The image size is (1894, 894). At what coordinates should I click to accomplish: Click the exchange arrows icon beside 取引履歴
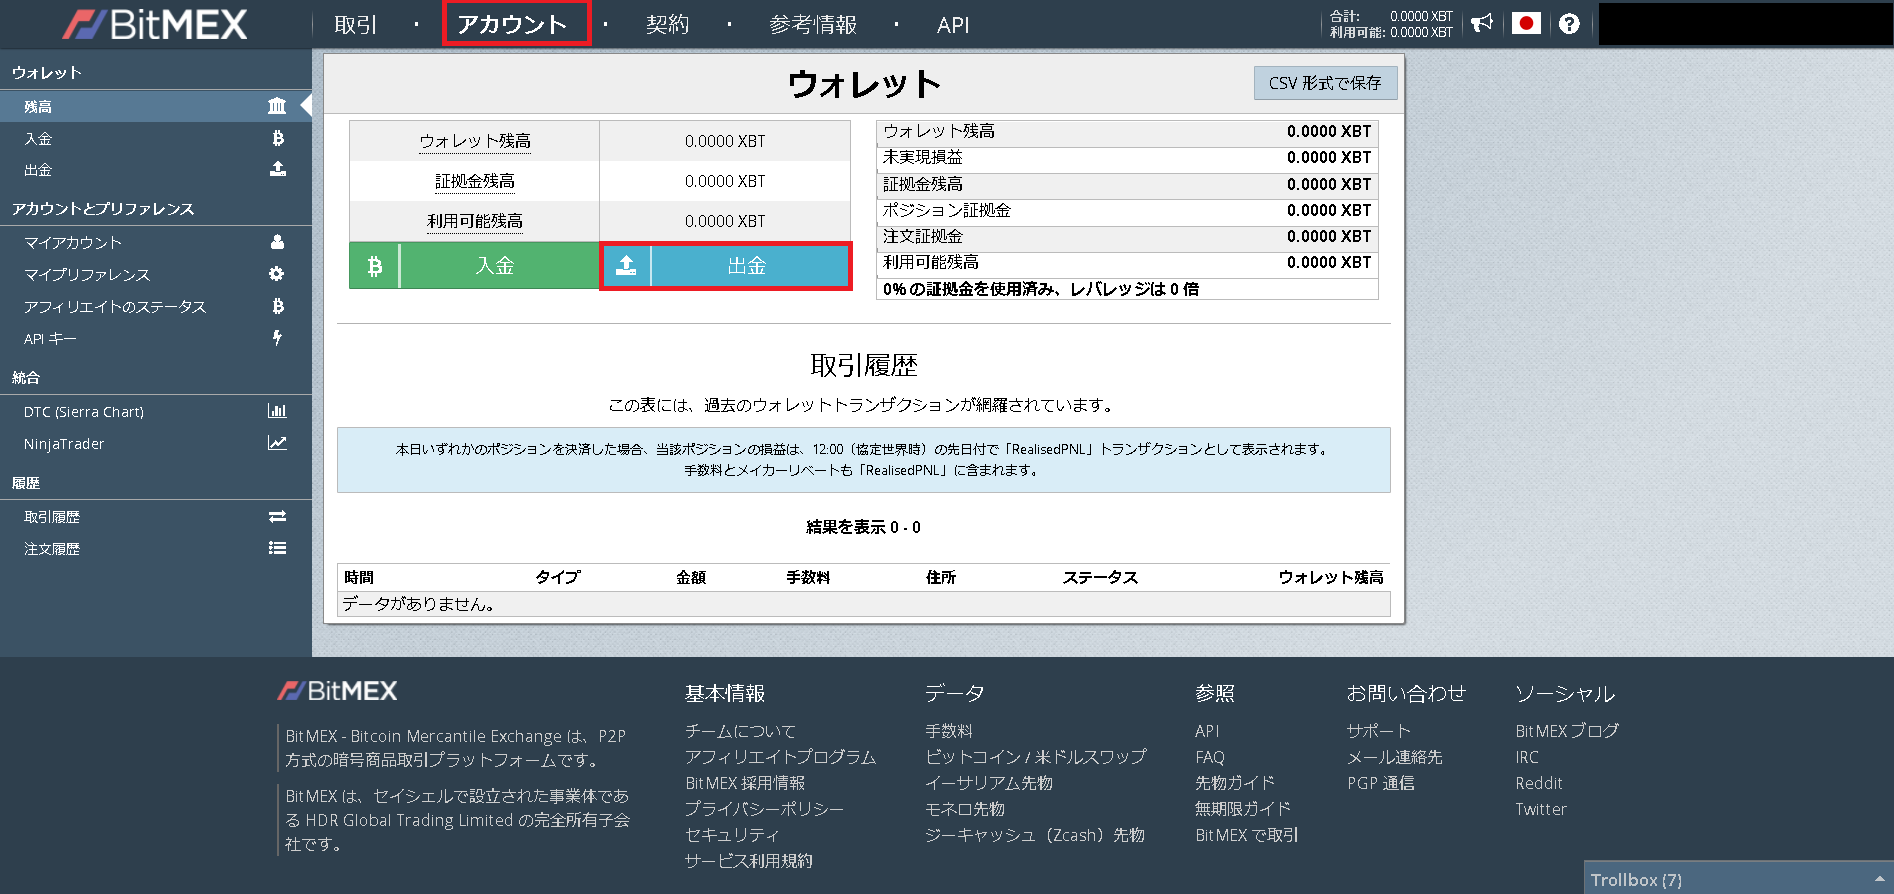tap(277, 516)
